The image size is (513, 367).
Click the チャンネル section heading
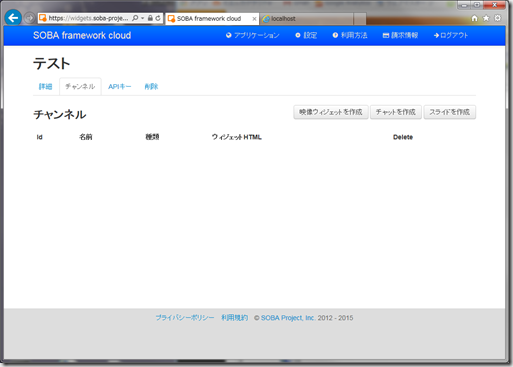click(x=60, y=115)
